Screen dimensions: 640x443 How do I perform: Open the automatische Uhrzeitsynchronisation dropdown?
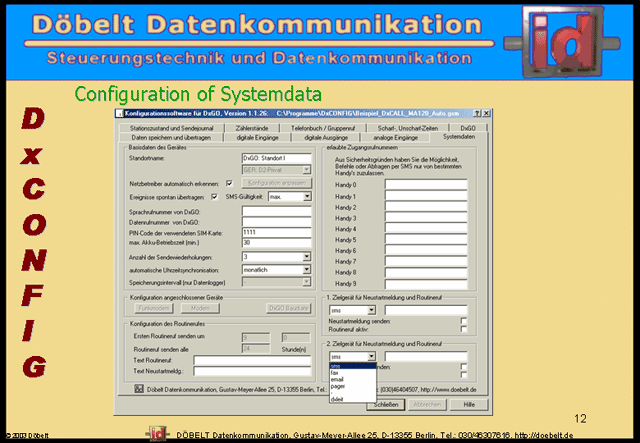(306, 270)
